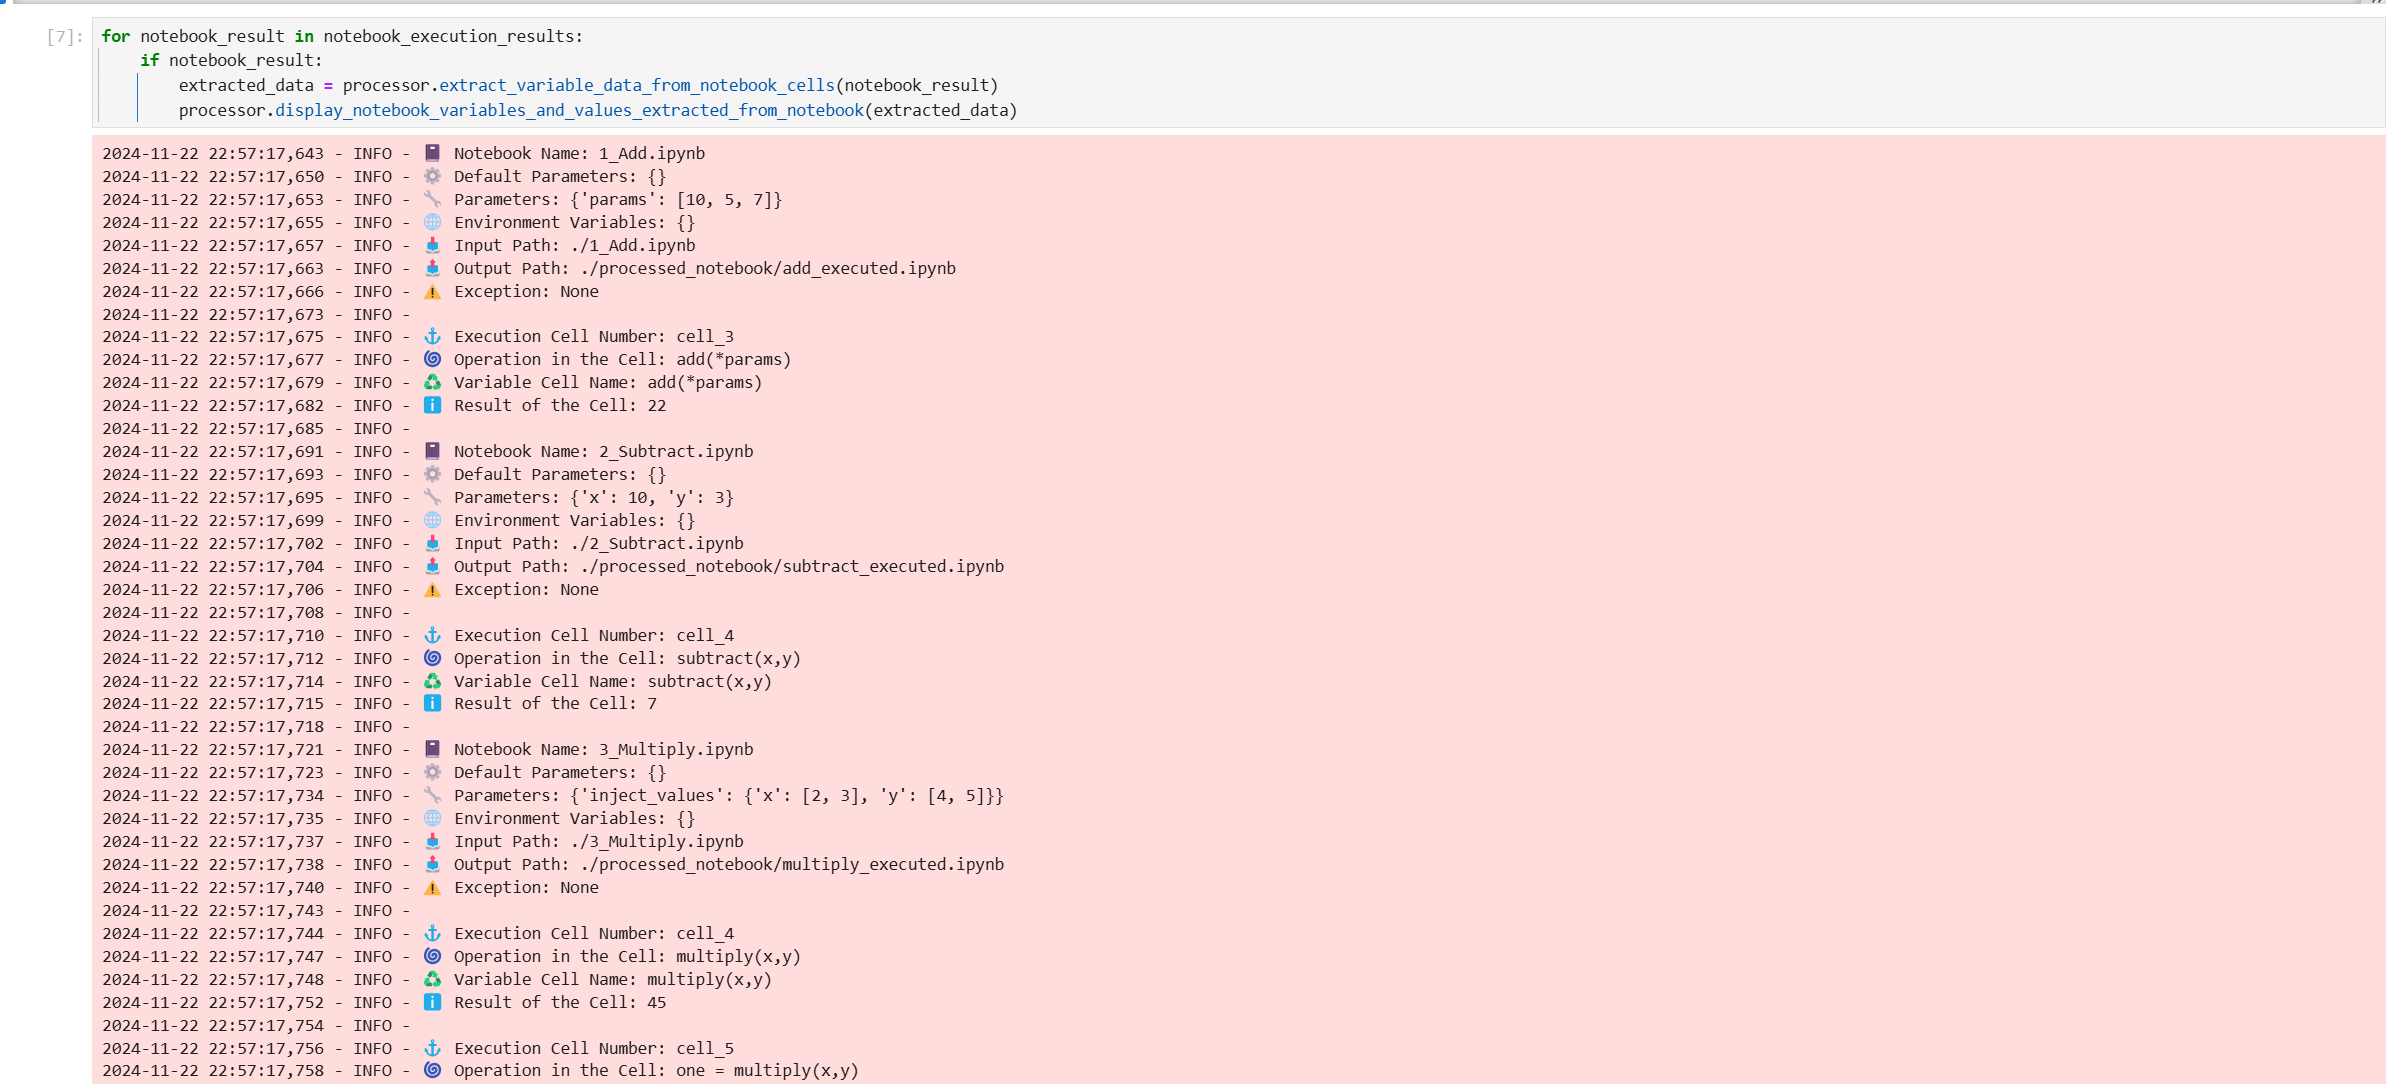Image resolution: width=2395 pixels, height=1084 pixels.
Task: Click the text 'Result of the Cell: 45'
Action: pyautogui.click(x=560, y=1002)
